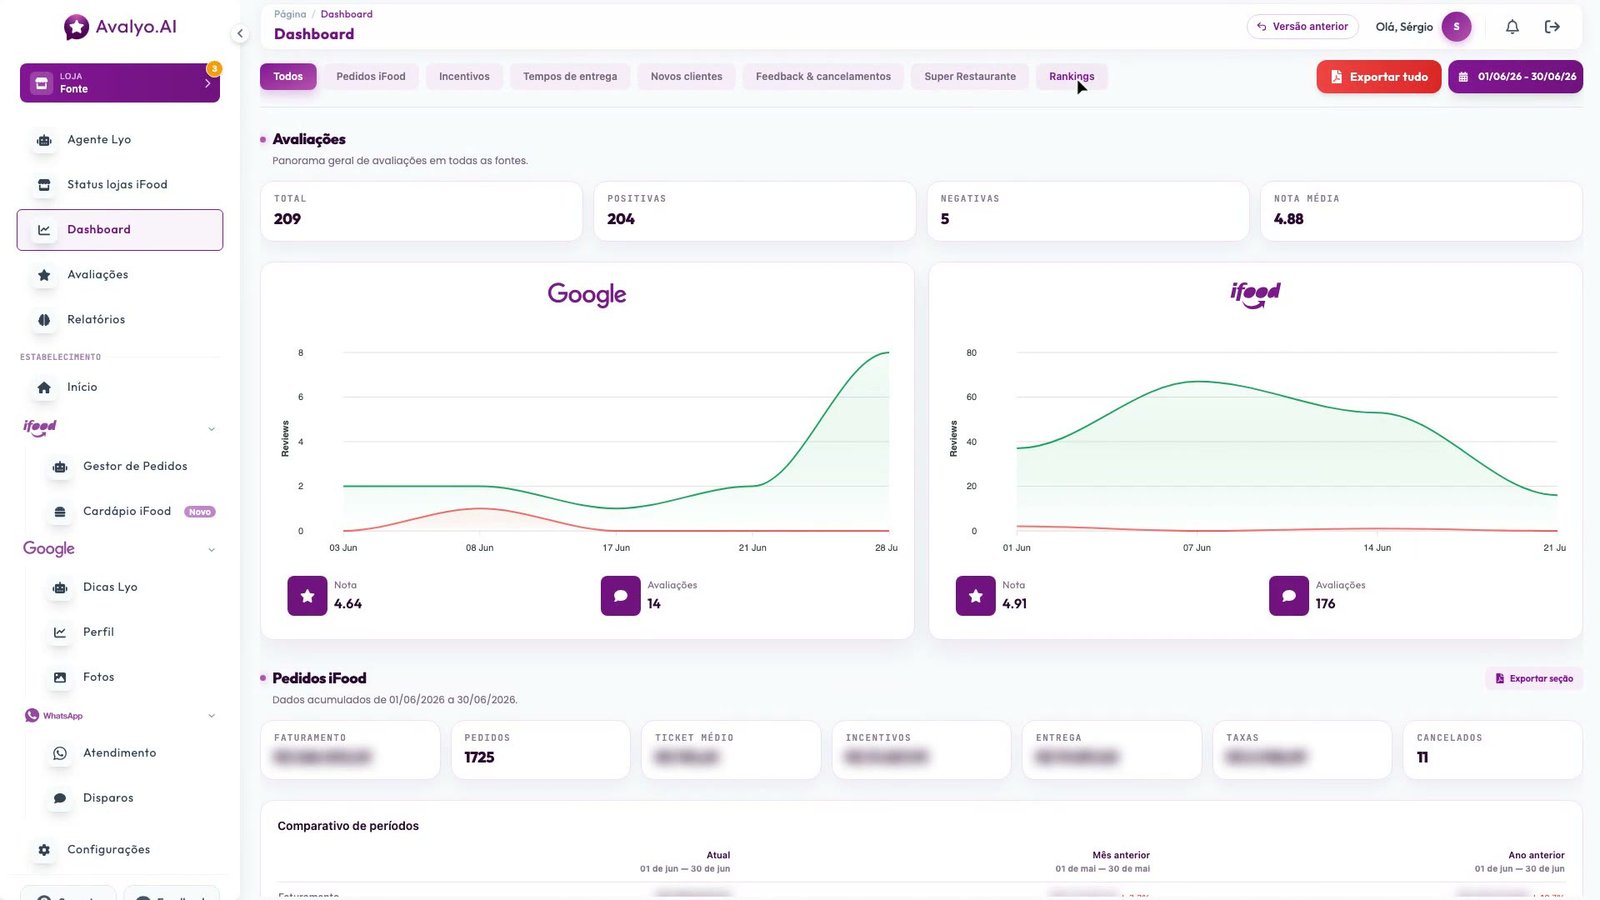Collapse the Google sidebar section
This screenshot has height=900, width=1600.
coord(211,550)
